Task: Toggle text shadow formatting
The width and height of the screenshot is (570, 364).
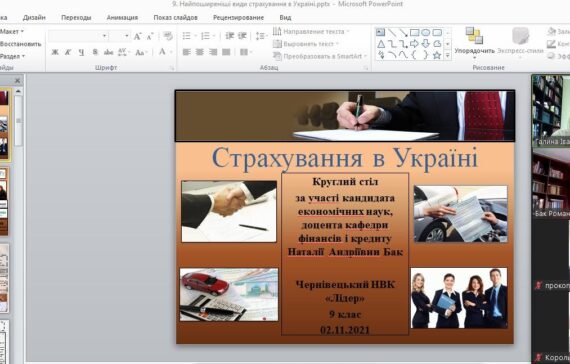Action: pyautogui.click(x=95, y=52)
